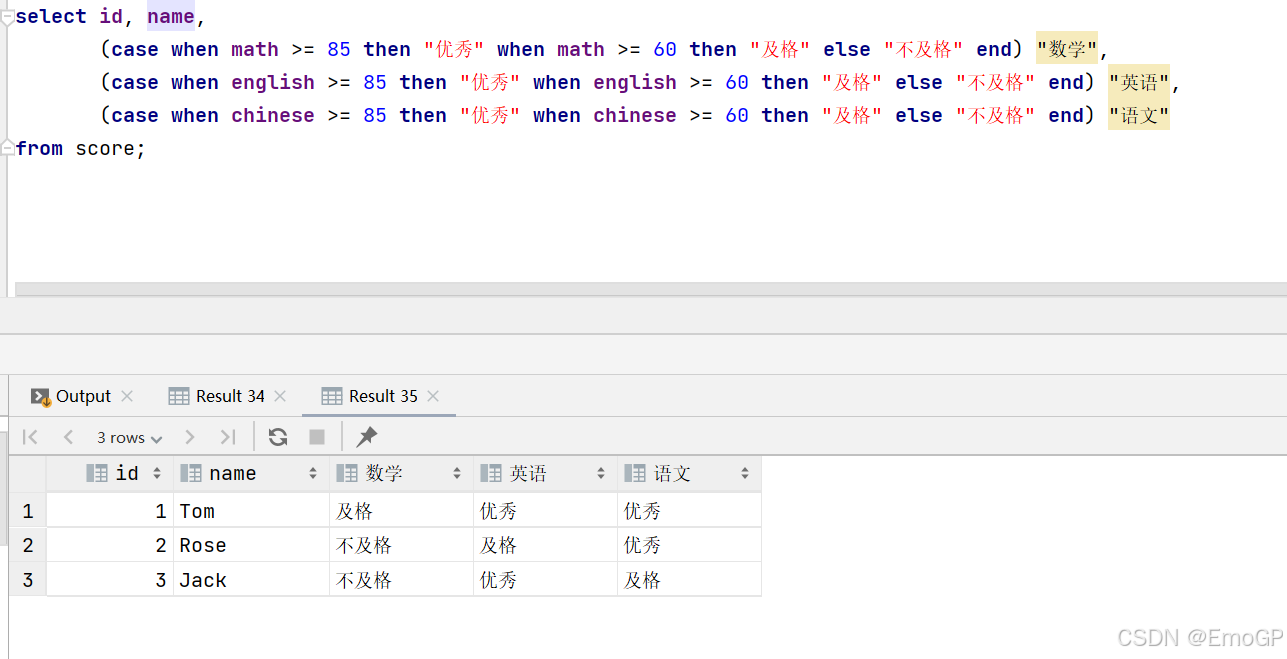
Task: Click the highlighted "英语" alias in the query
Action: [x=1139, y=82]
